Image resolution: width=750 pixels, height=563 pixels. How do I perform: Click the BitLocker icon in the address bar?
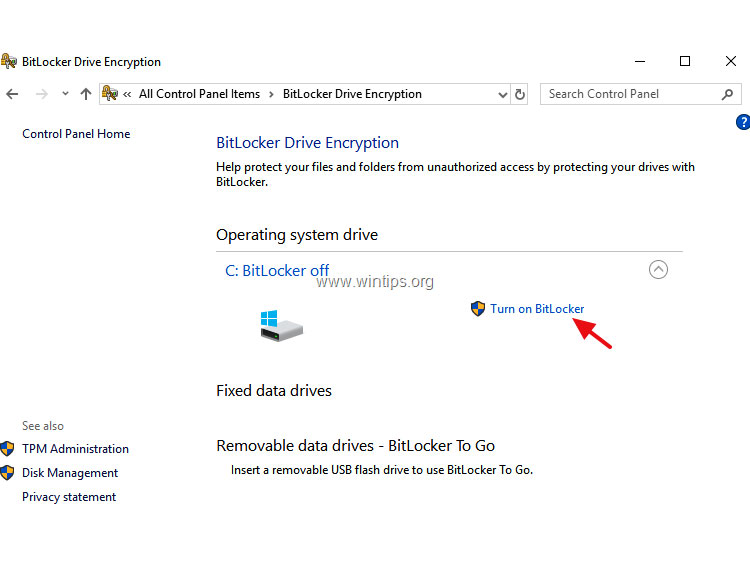[110, 93]
